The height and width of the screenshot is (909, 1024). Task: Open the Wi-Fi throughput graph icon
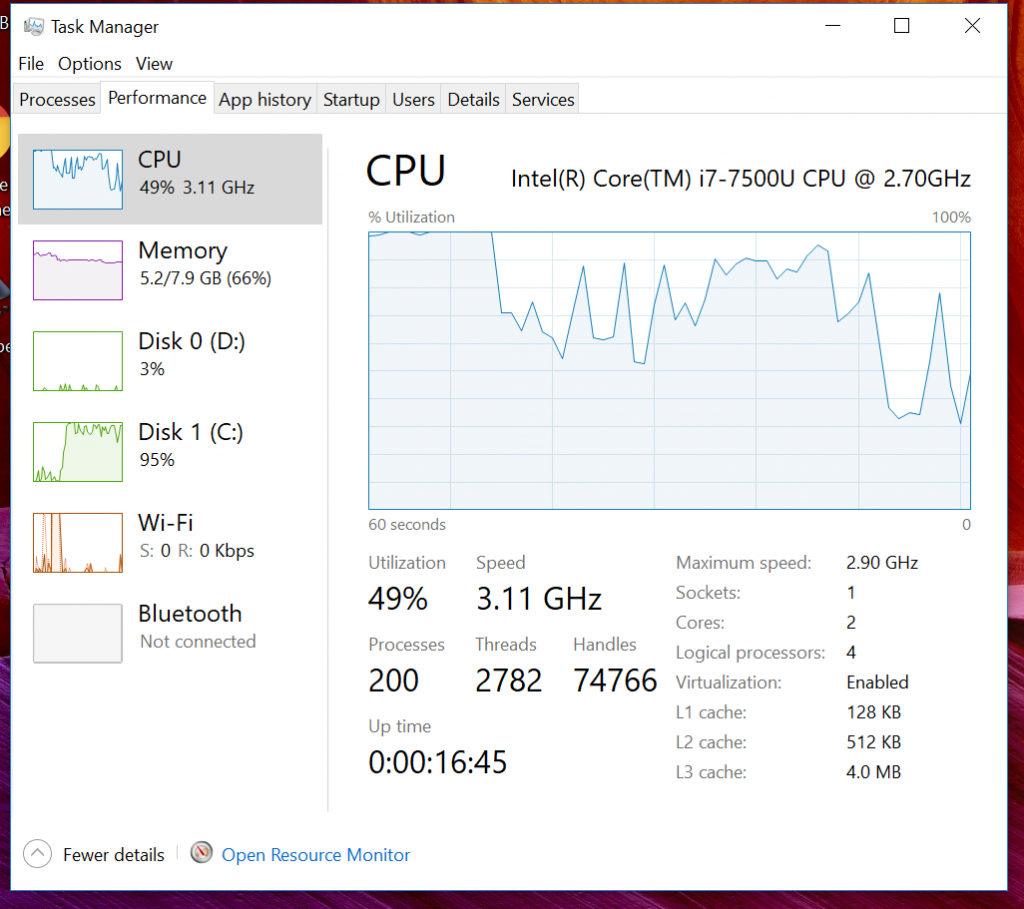(78, 543)
